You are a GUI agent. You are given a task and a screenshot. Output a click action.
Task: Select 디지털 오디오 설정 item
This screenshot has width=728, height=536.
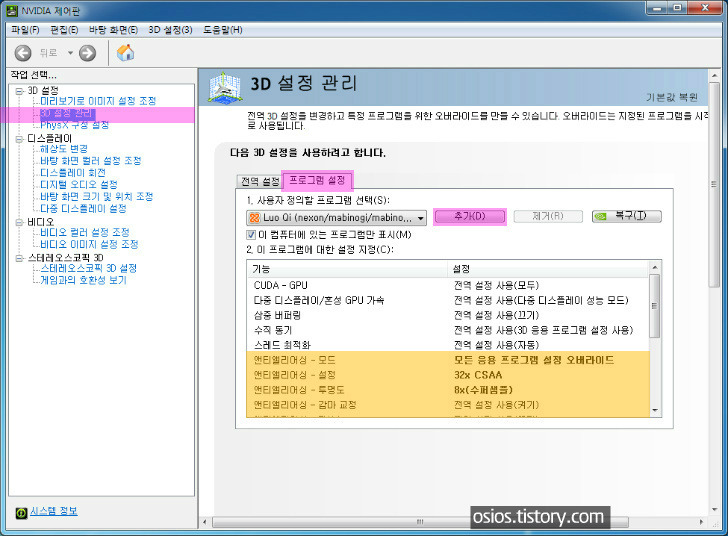pyautogui.click(x=79, y=184)
